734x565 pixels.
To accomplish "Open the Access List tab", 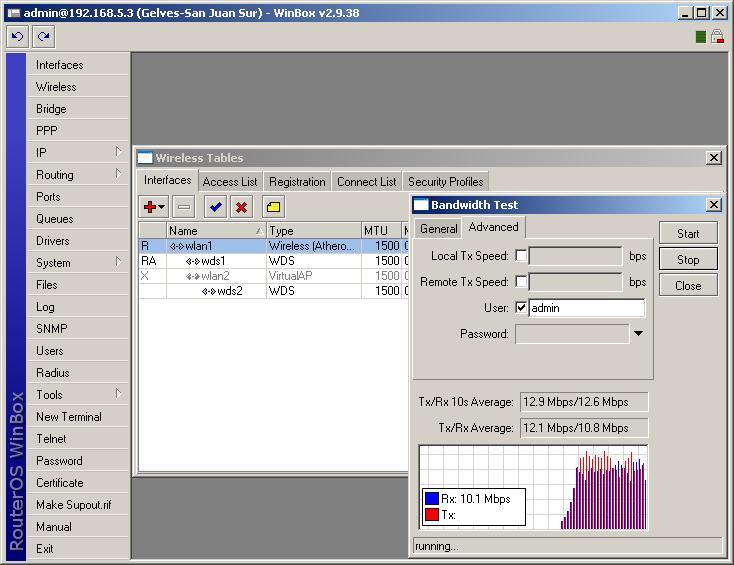I will [230, 182].
